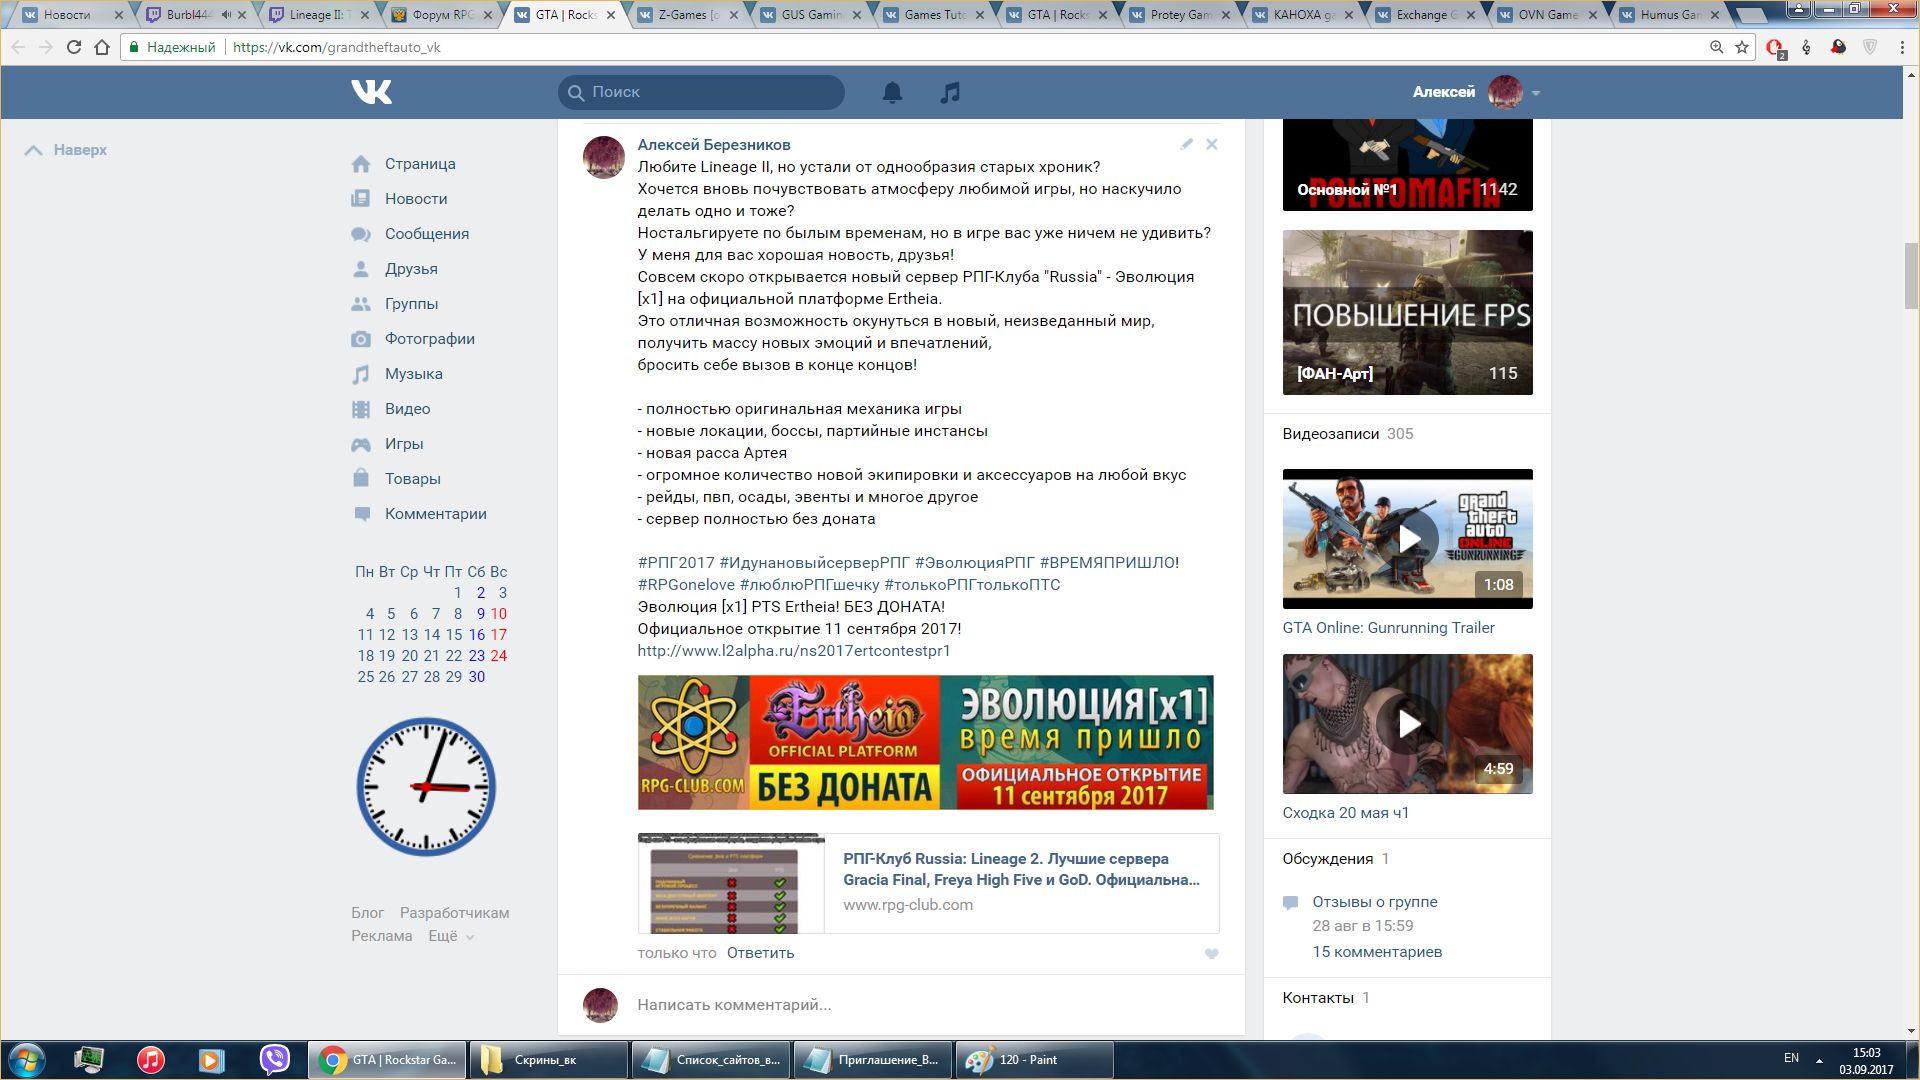This screenshot has height=1080, width=1920.
Task: Play the GTA Online Gunrunning Trailer video
Action: coord(1407,539)
